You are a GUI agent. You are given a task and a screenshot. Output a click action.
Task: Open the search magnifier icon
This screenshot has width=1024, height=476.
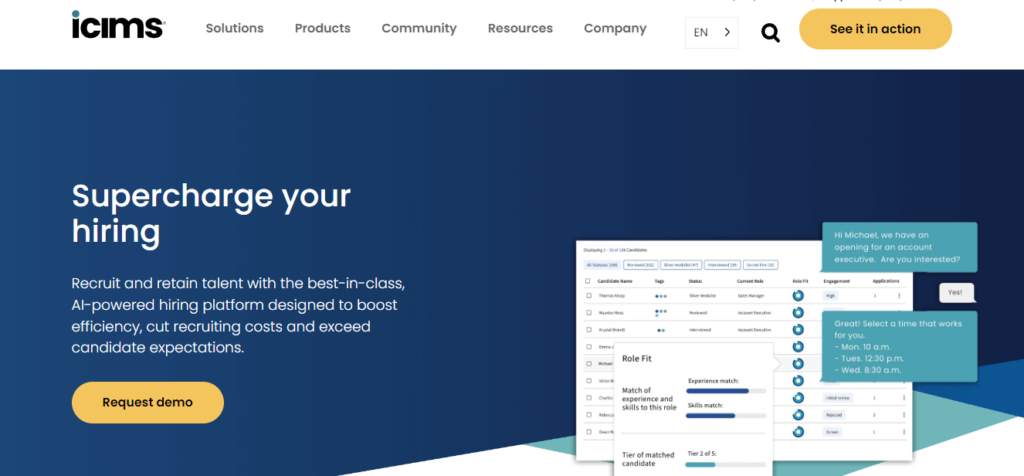[771, 33]
